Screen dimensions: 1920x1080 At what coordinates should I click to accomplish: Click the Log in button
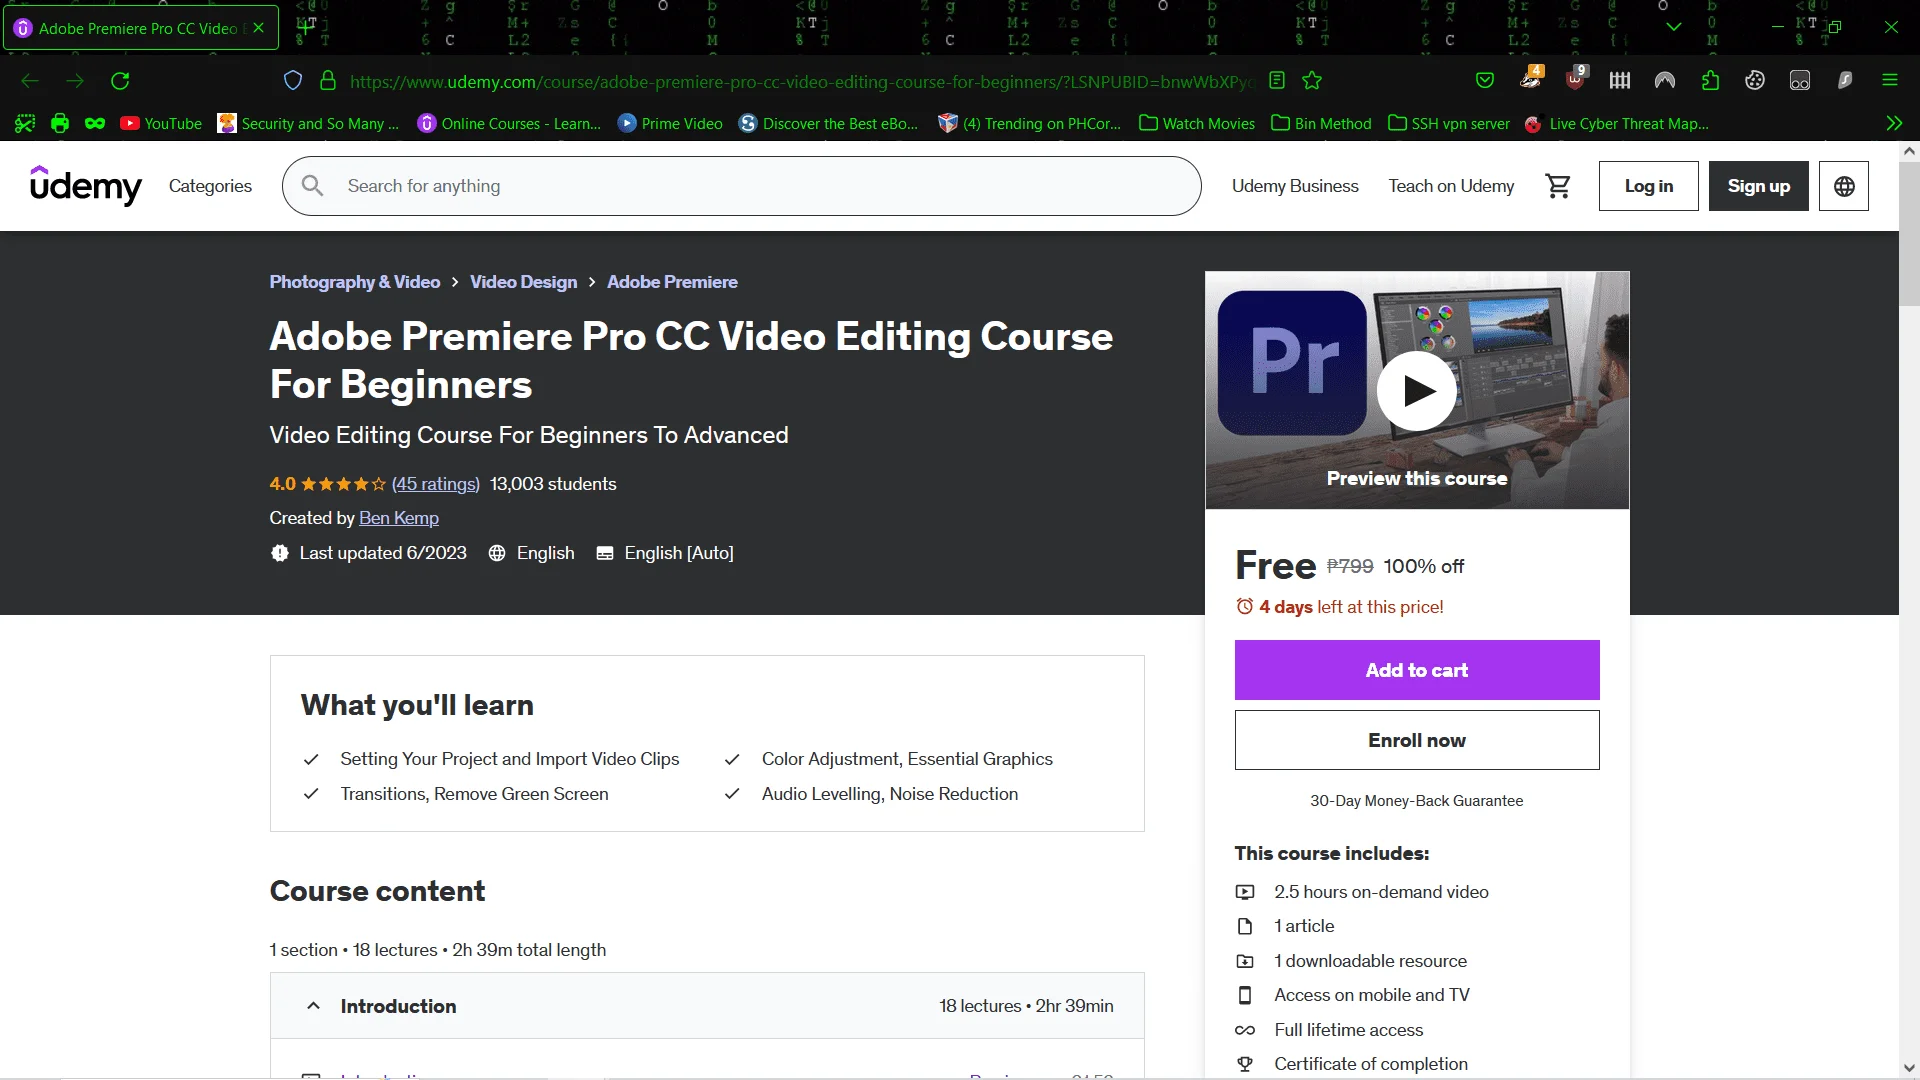click(x=1648, y=186)
